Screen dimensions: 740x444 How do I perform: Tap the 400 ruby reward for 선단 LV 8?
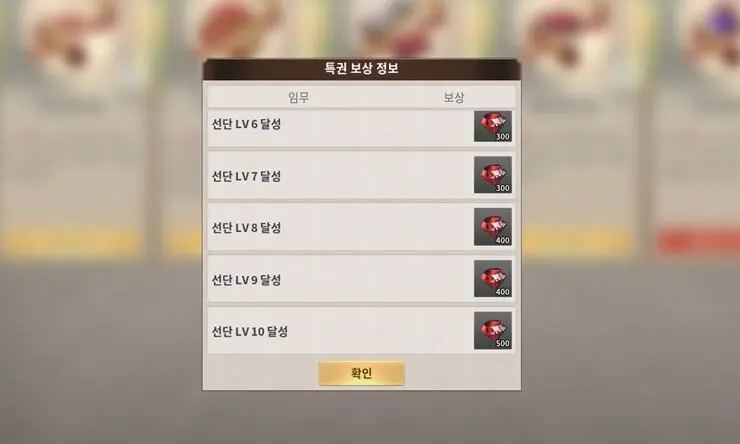493,226
